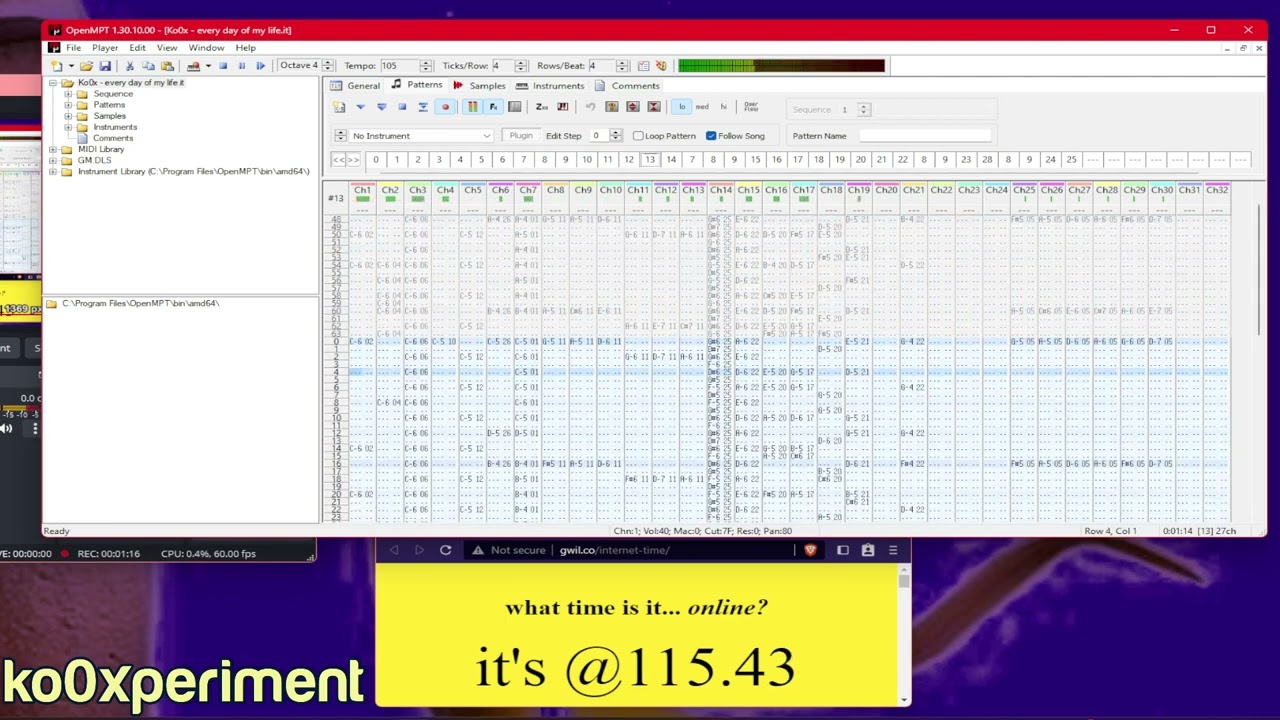Click the Paste clipboard icon
The height and width of the screenshot is (720, 1280).
[166, 66]
